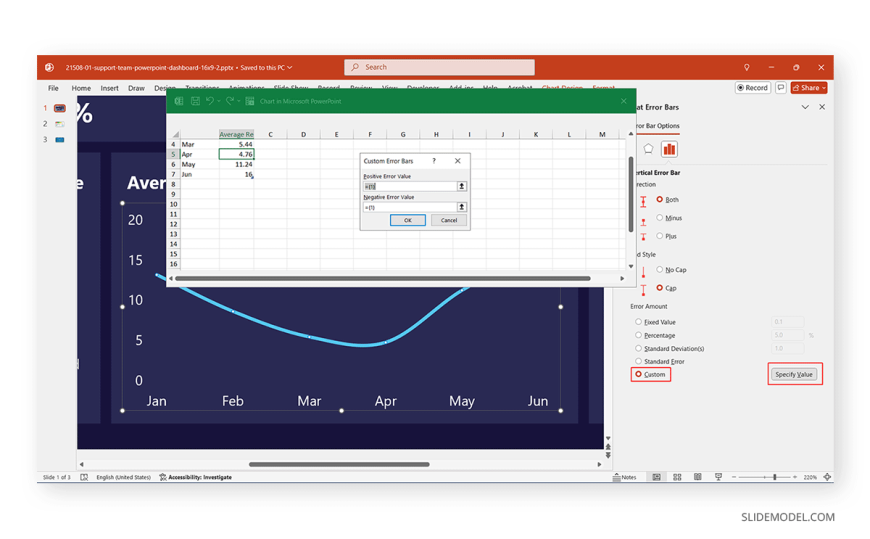Click the Record button
870x539 pixels.
pos(752,88)
